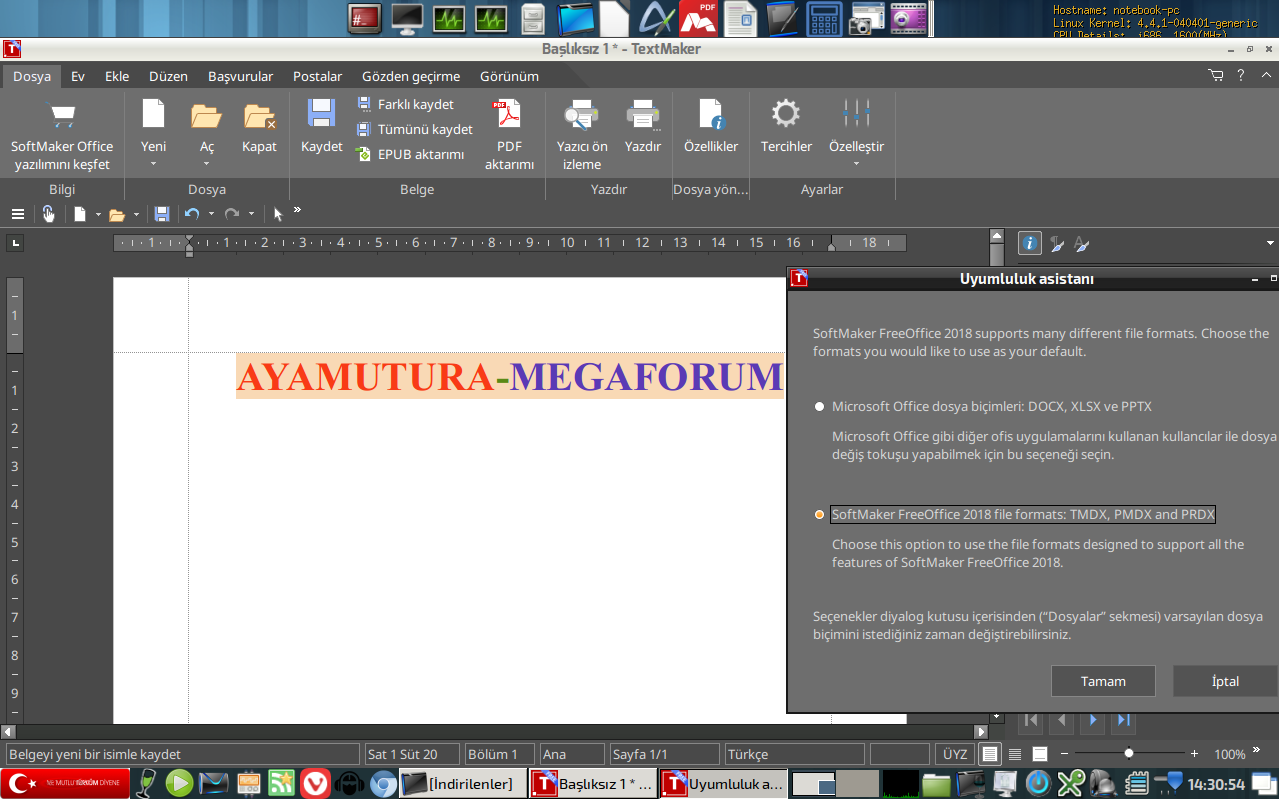Select SoftMaker FreeOffice 2018 file formats radio

[x=820, y=515]
